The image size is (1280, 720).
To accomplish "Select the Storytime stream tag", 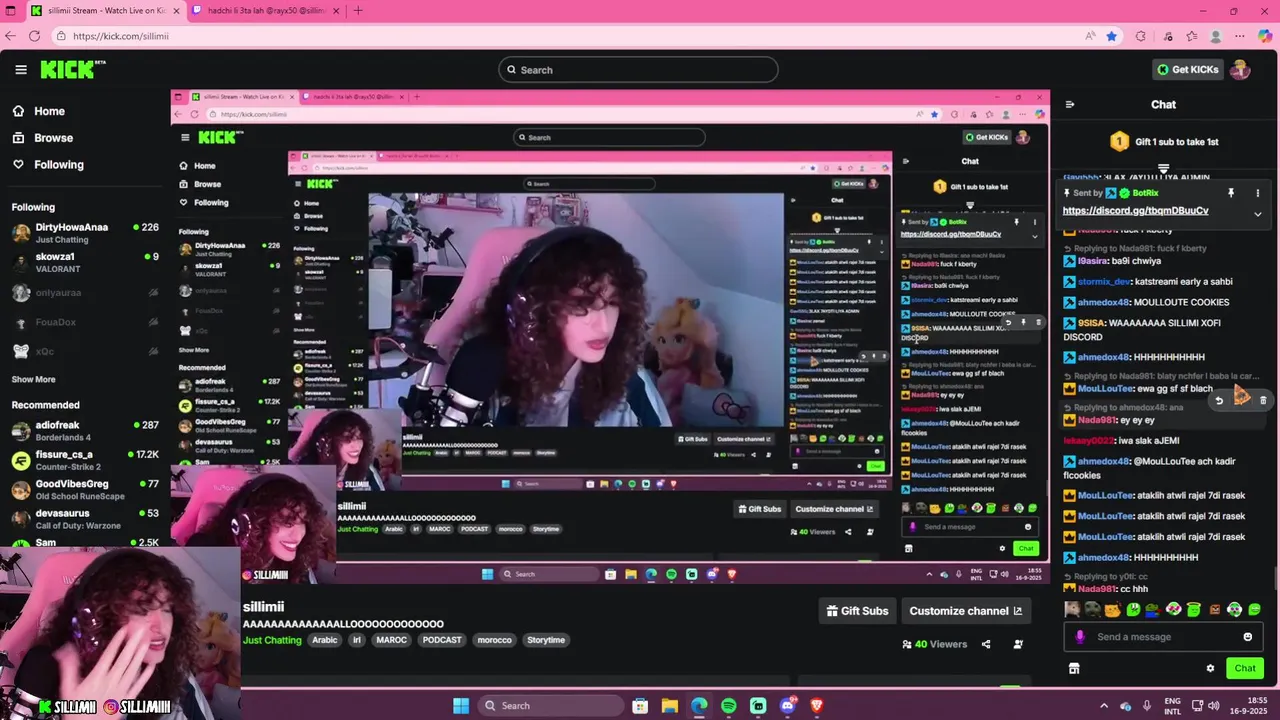I will [x=546, y=640].
